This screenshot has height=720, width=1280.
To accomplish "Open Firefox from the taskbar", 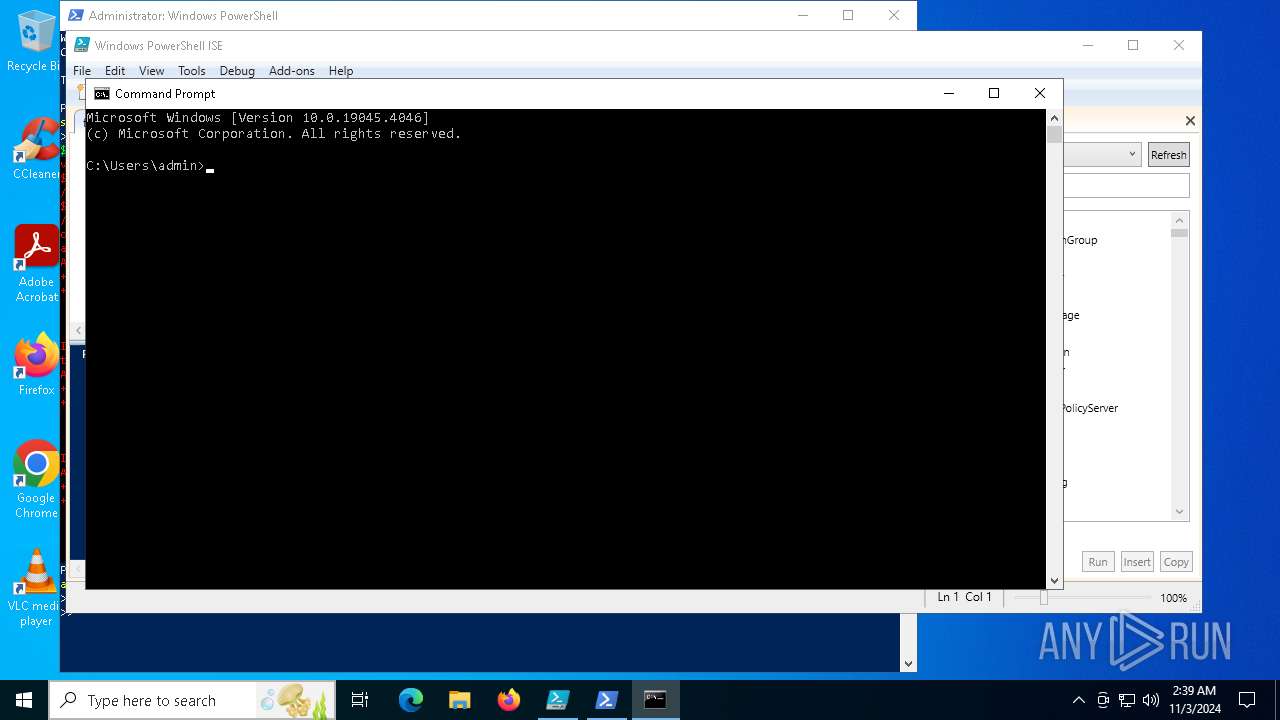I will coord(508,700).
